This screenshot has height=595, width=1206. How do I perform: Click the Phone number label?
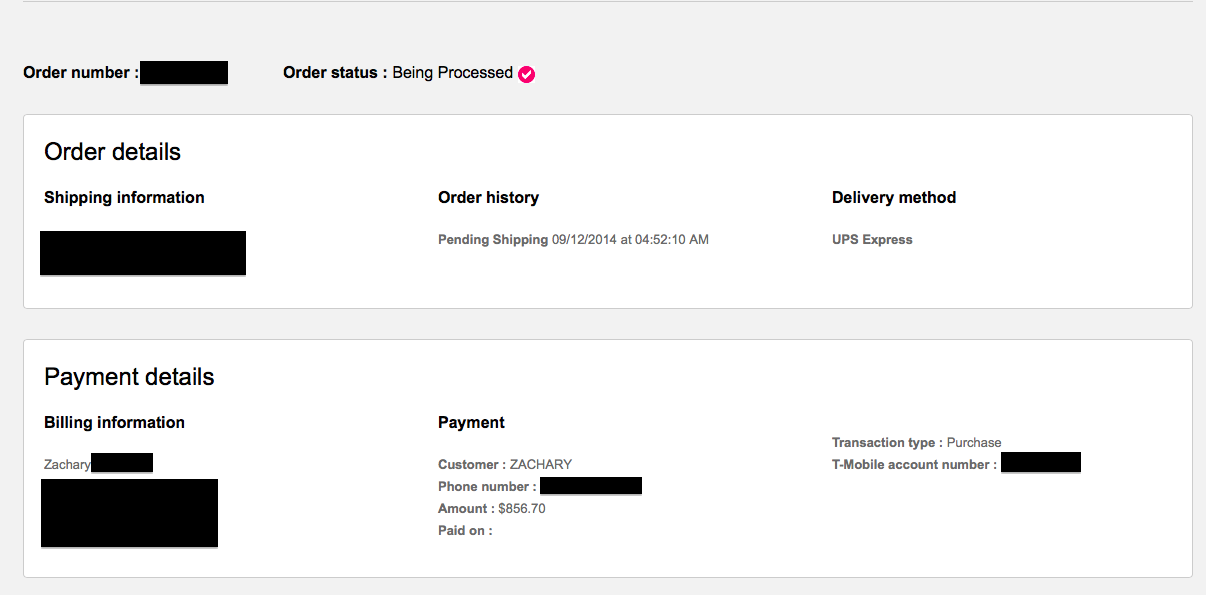(x=487, y=487)
